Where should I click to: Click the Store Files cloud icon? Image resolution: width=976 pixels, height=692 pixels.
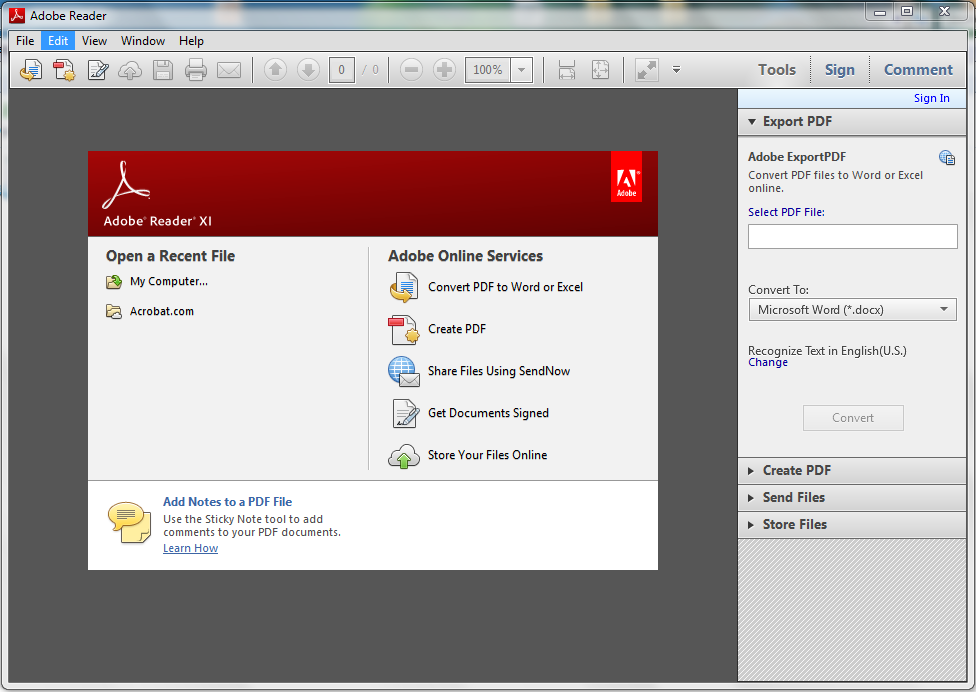[404, 456]
